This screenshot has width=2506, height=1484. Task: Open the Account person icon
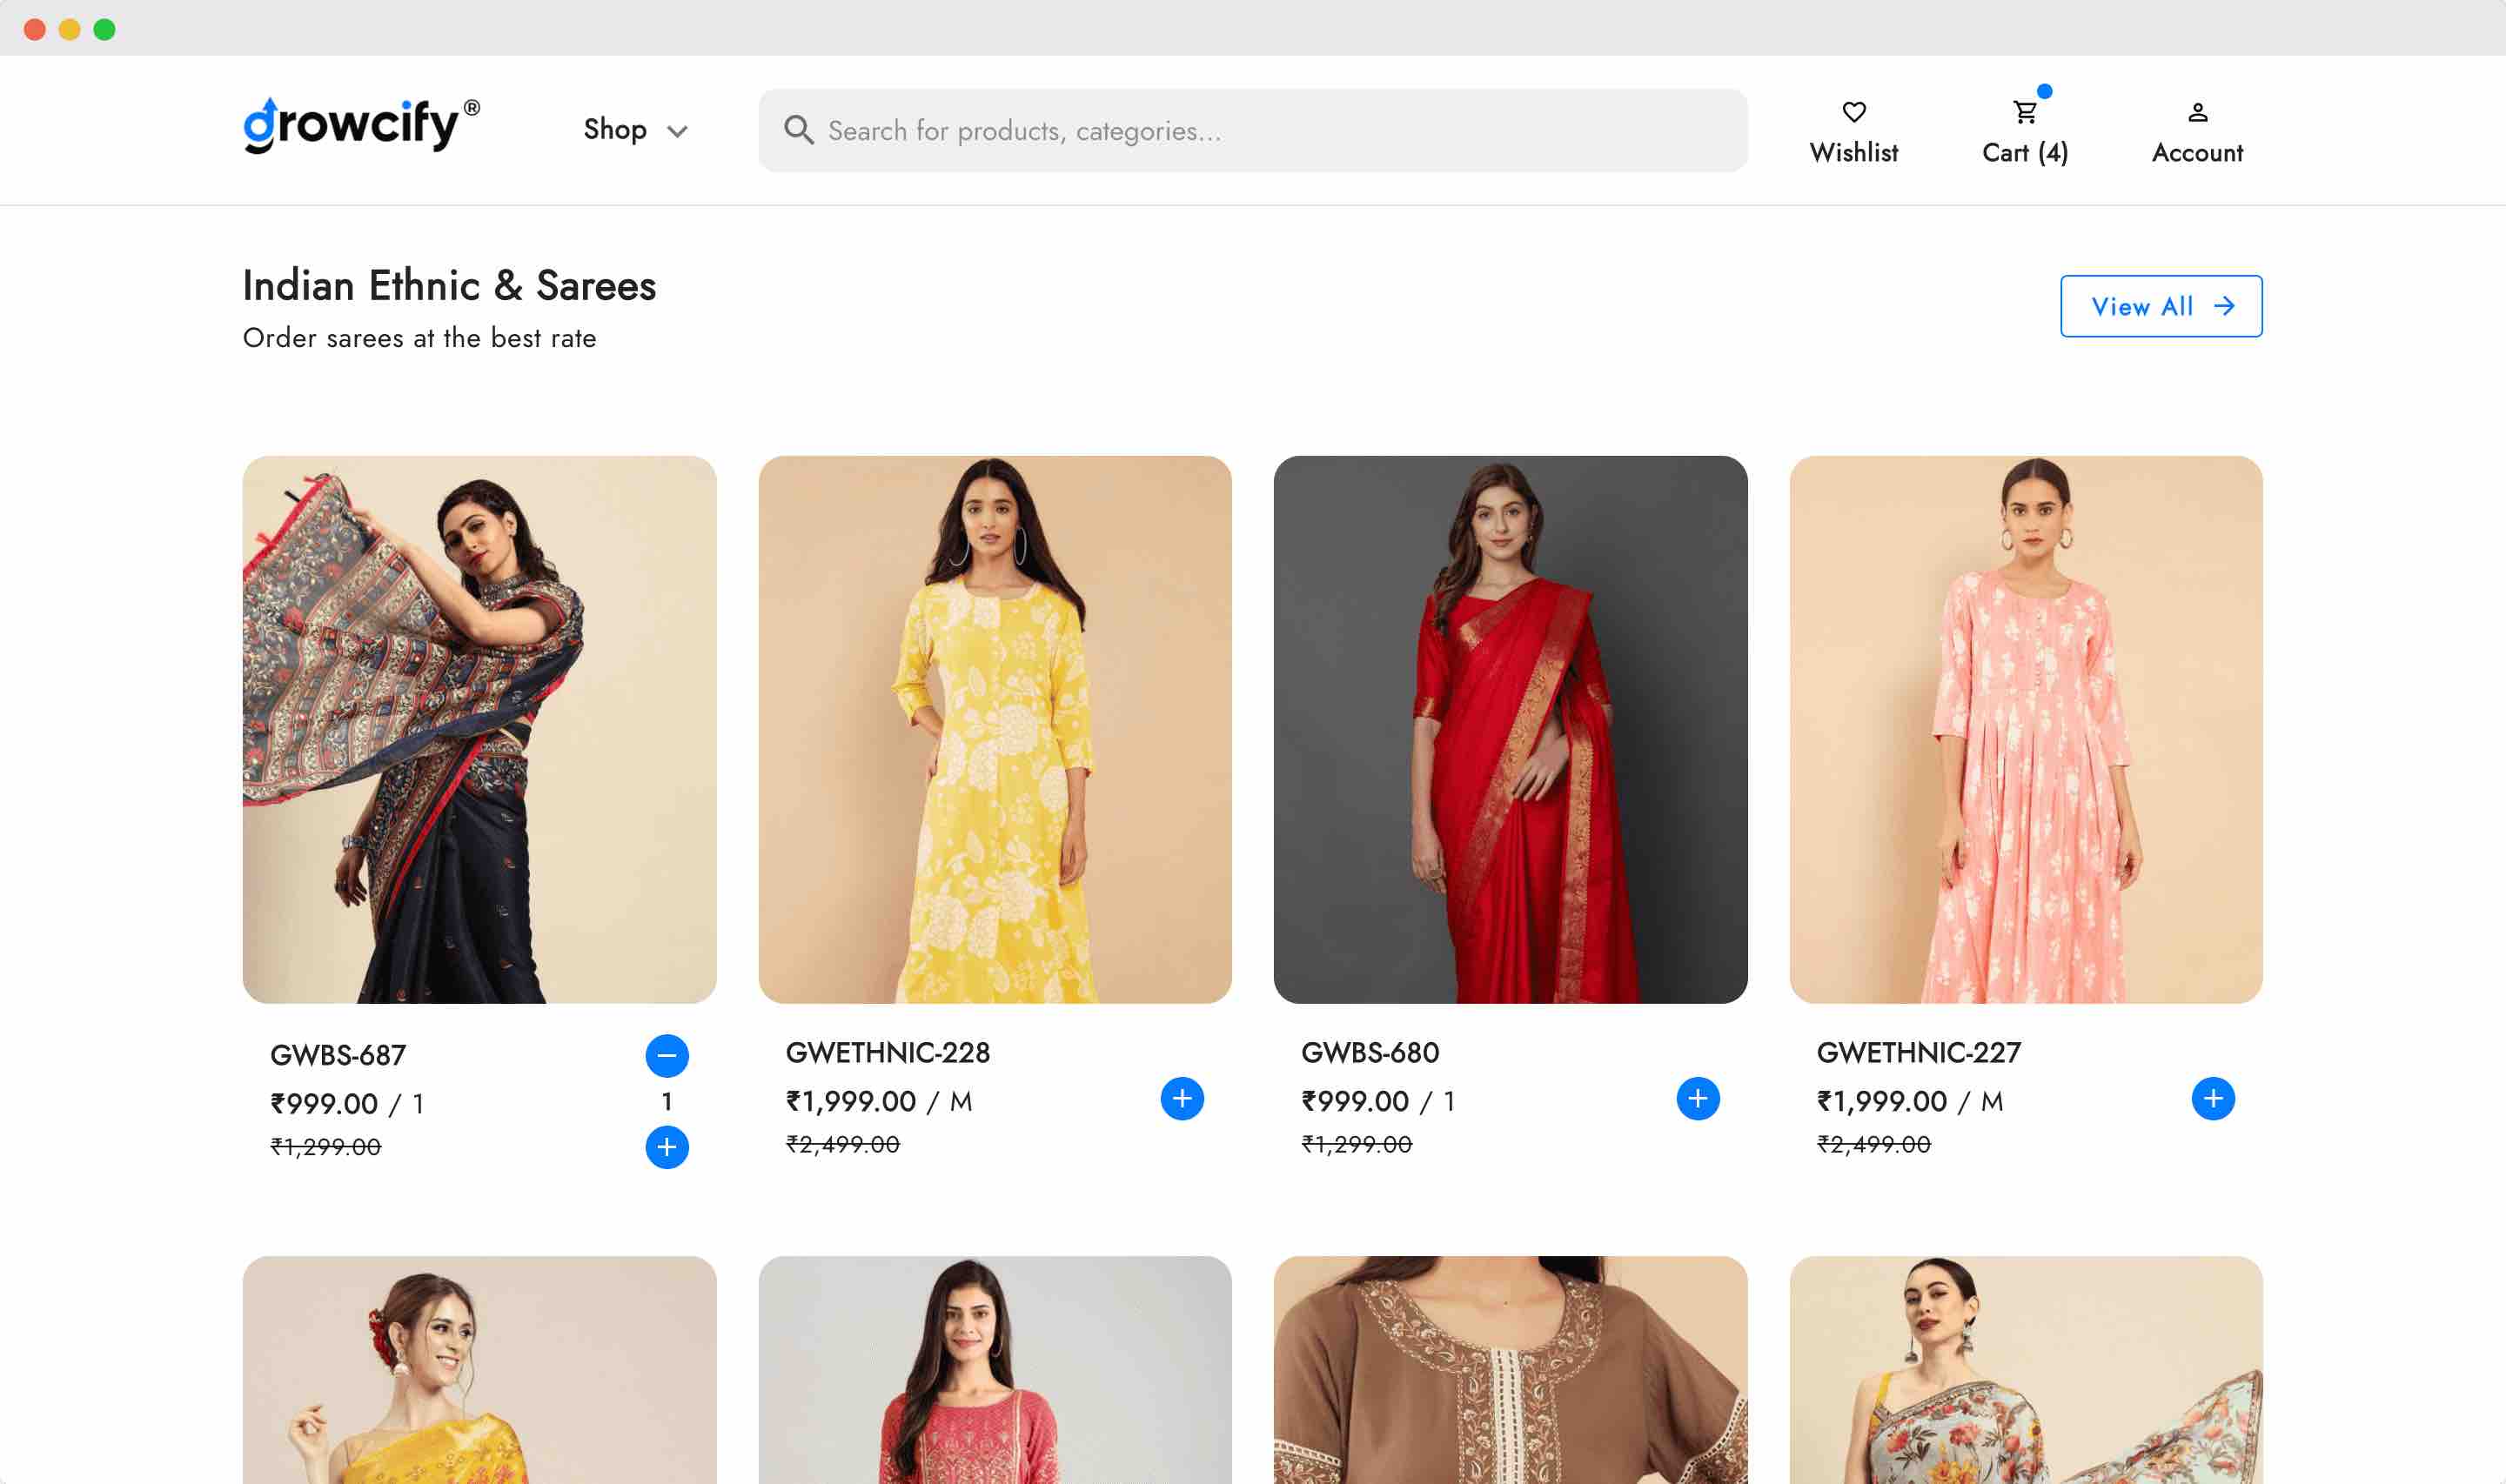click(2197, 111)
